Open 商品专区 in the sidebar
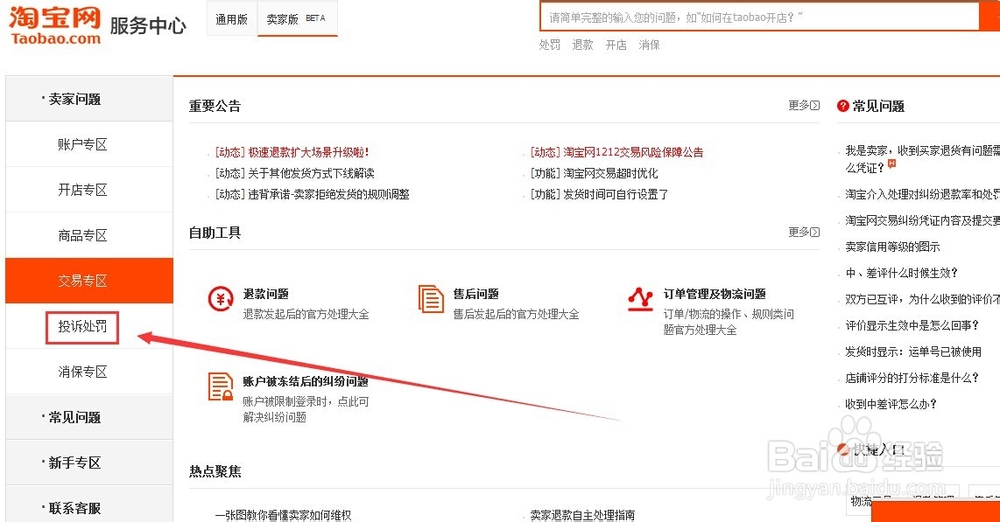The image size is (1000, 522). (x=89, y=235)
